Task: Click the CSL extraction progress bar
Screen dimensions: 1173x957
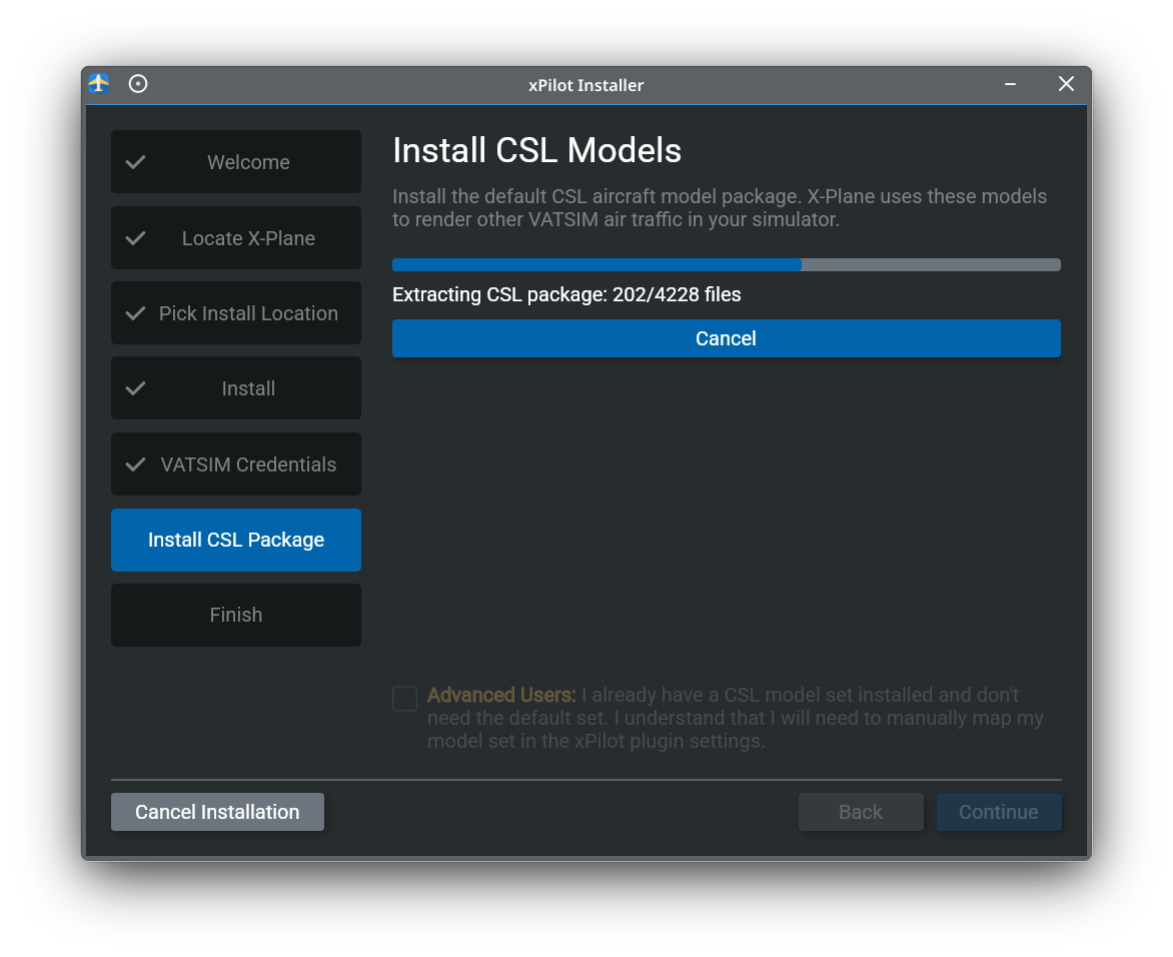Action: (726, 264)
